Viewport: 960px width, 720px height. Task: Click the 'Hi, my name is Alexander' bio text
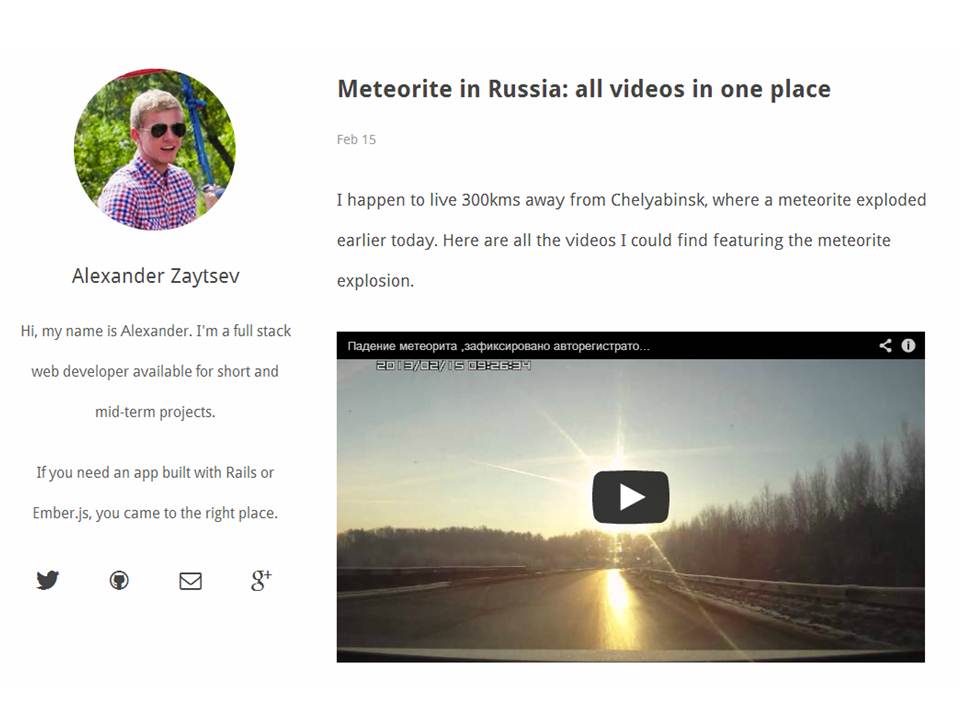tap(156, 371)
